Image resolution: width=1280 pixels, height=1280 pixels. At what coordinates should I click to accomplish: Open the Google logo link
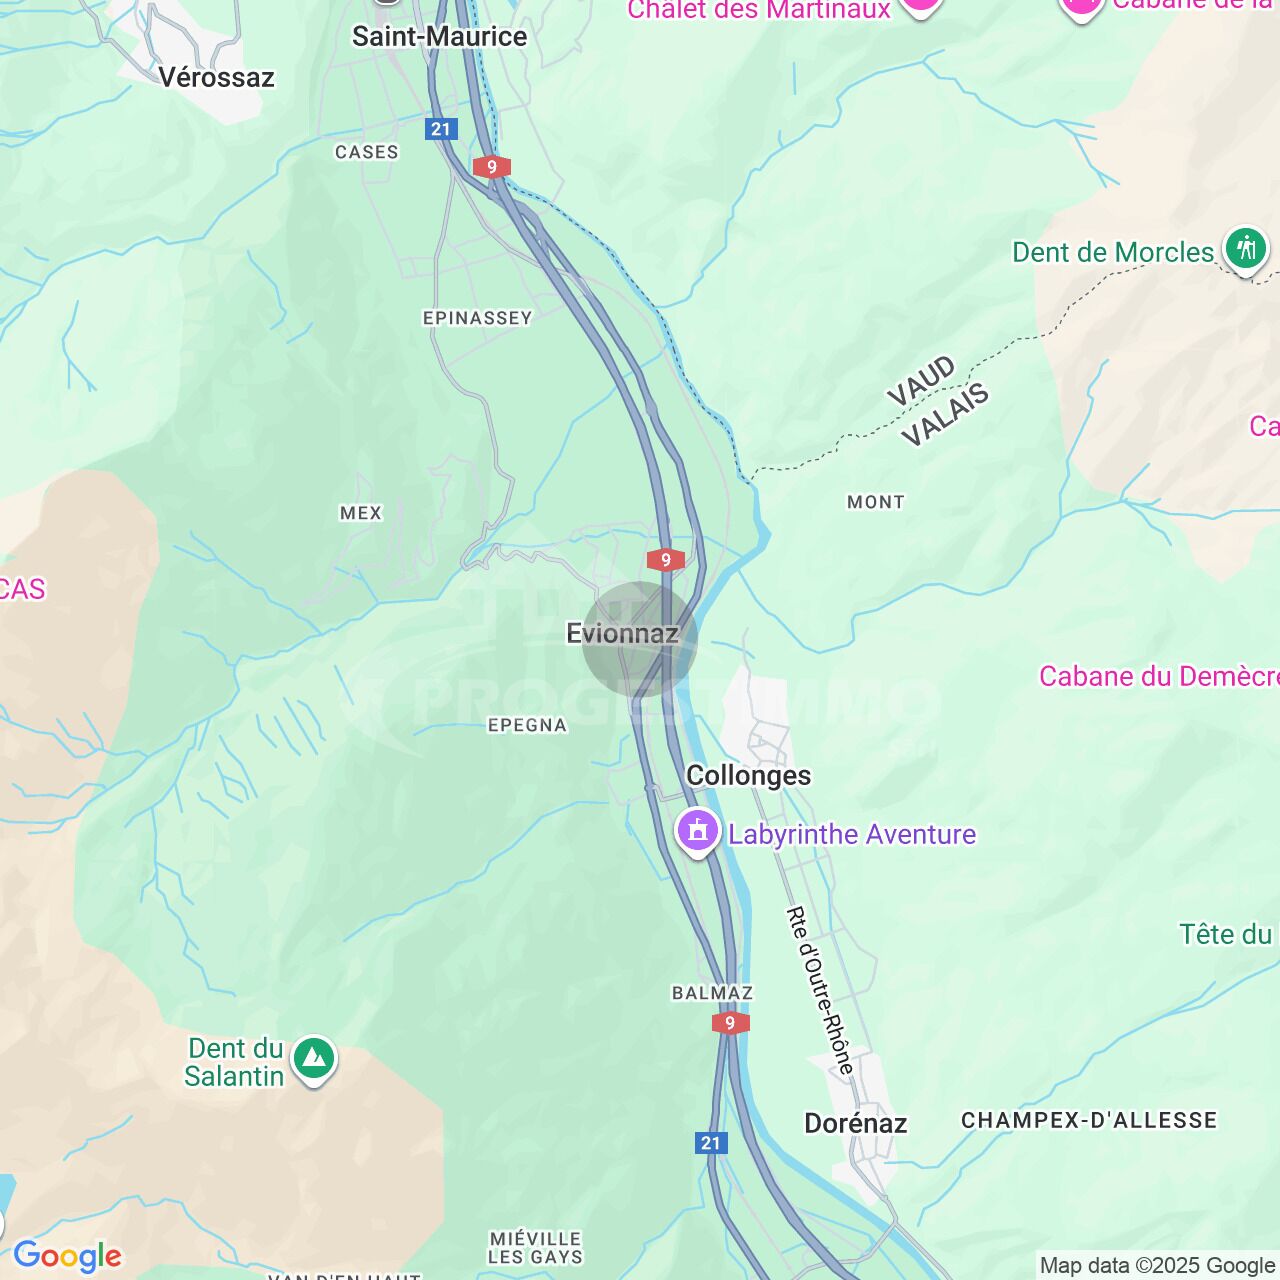[67, 1256]
